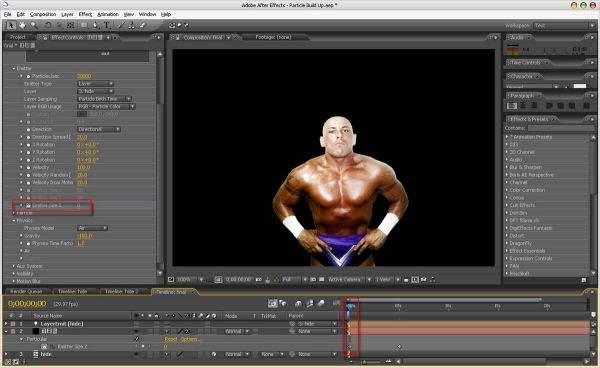Click the show channel icon in viewer

[277, 280]
